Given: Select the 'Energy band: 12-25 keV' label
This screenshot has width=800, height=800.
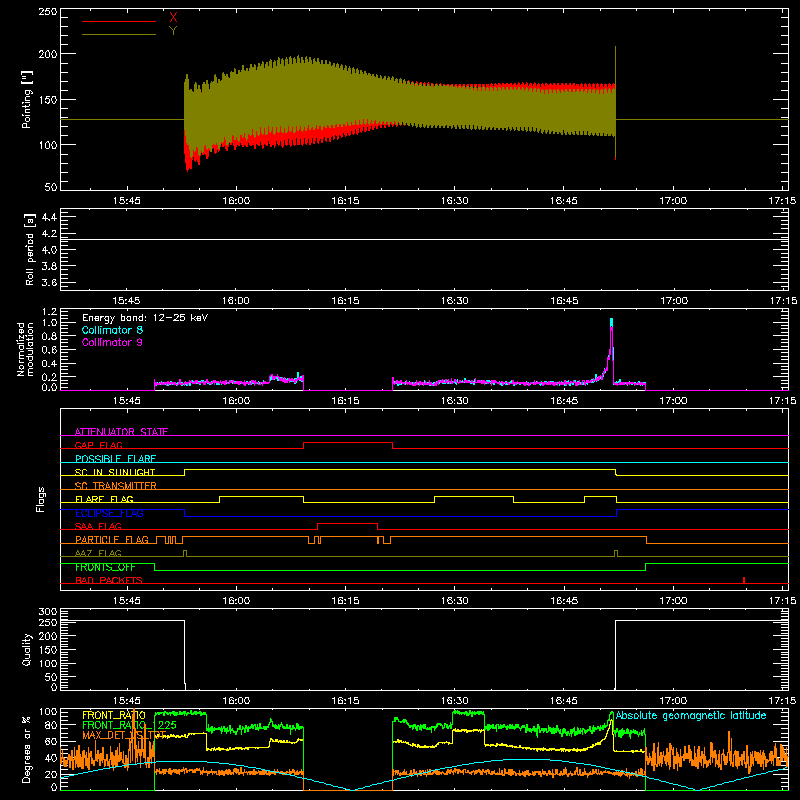Looking at the screenshot, I should click(145, 318).
